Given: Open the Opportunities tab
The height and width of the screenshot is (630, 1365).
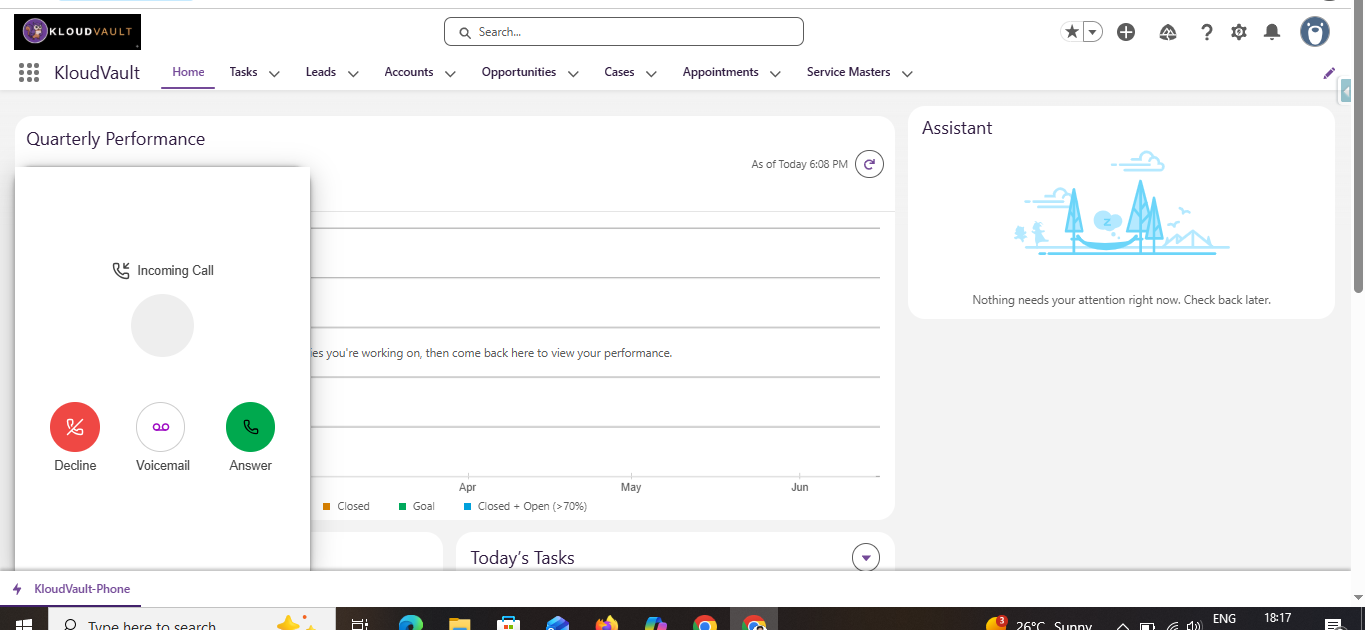Looking at the screenshot, I should click(x=519, y=72).
